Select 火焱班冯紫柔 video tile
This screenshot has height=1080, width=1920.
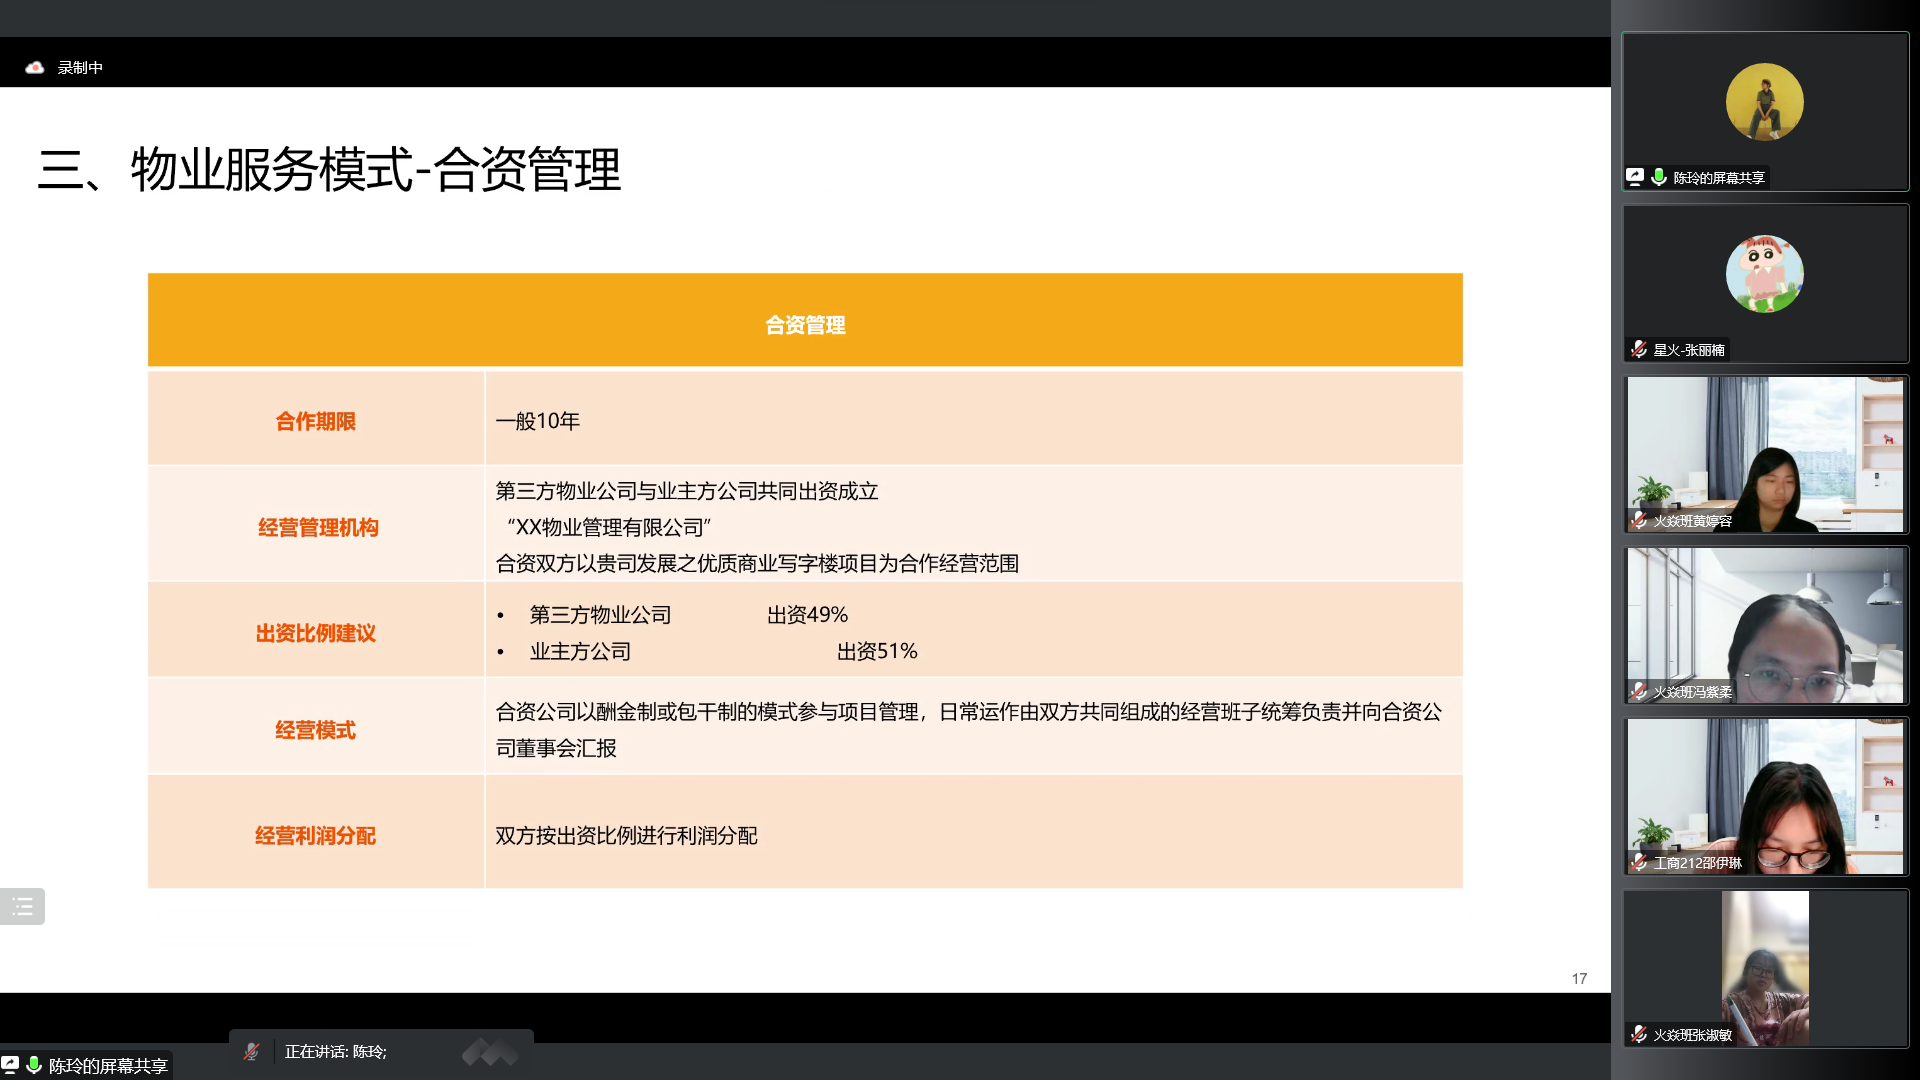pyautogui.click(x=1766, y=625)
